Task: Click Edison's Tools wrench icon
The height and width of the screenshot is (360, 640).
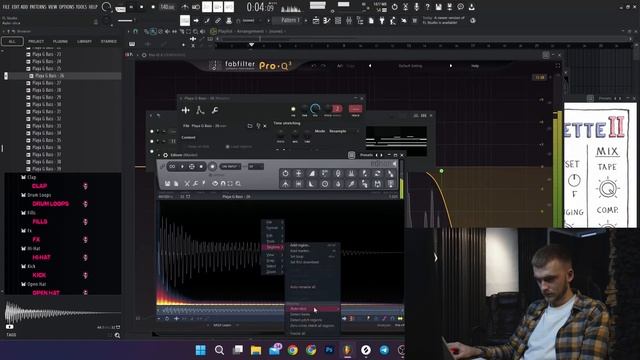Action: pyautogui.click(x=196, y=184)
